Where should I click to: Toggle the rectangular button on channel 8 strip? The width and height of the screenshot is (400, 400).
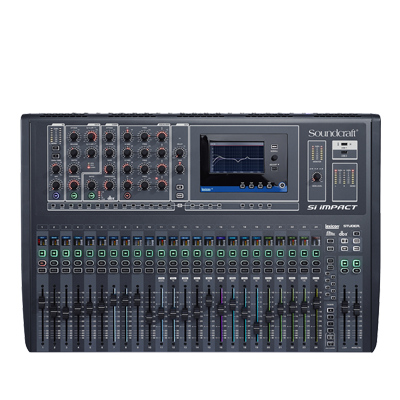pyautogui.click(x=125, y=271)
